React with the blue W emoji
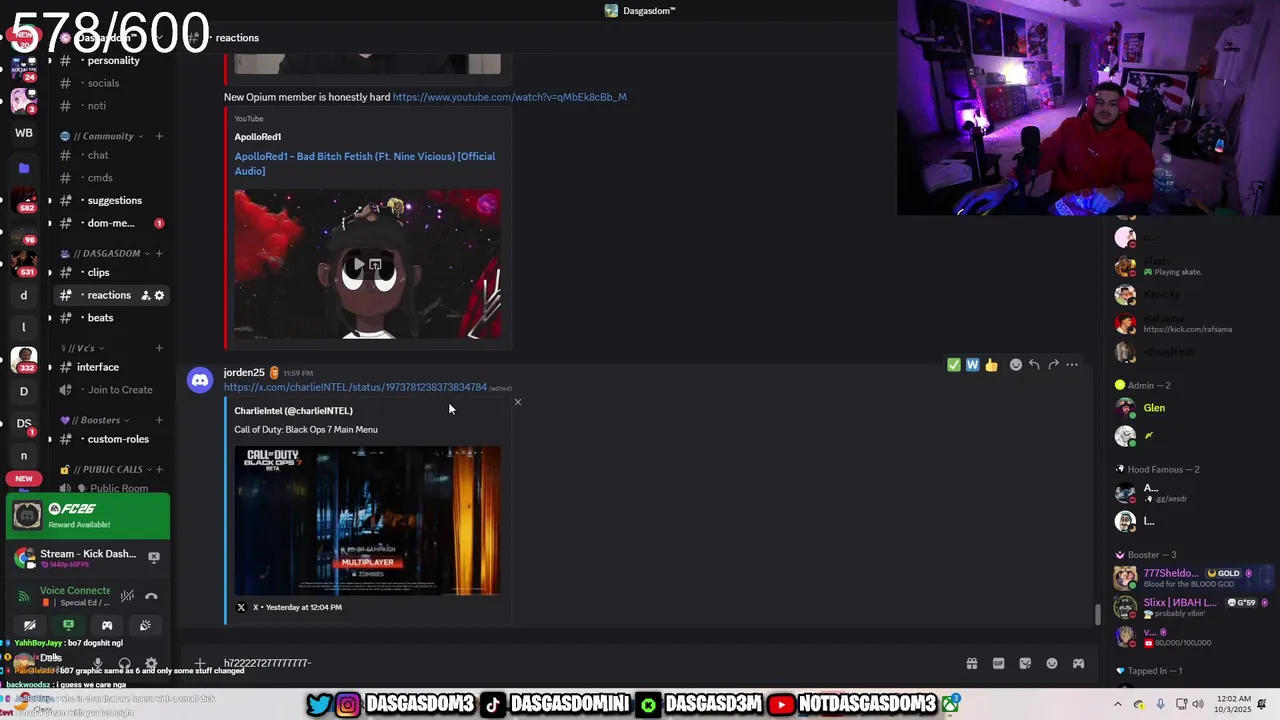This screenshot has height=720, width=1280. click(x=972, y=365)
